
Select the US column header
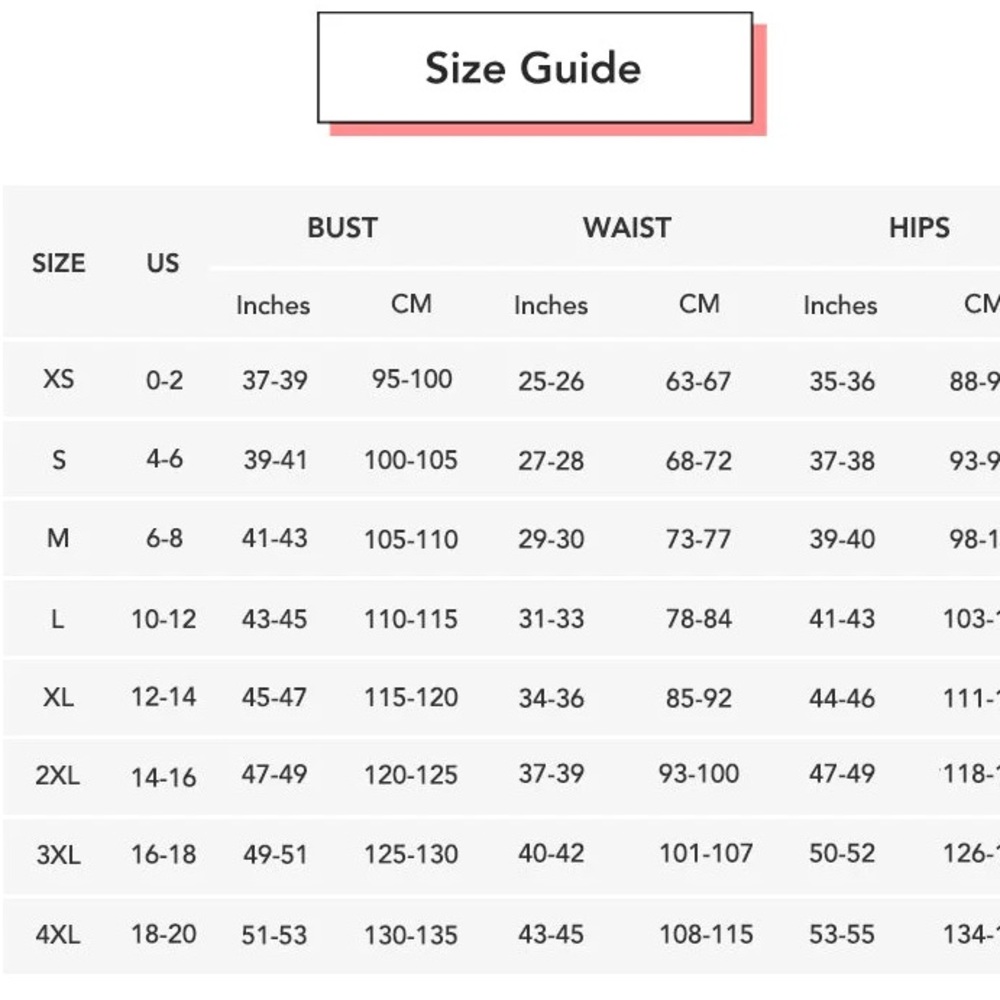[x=163, y=264]
